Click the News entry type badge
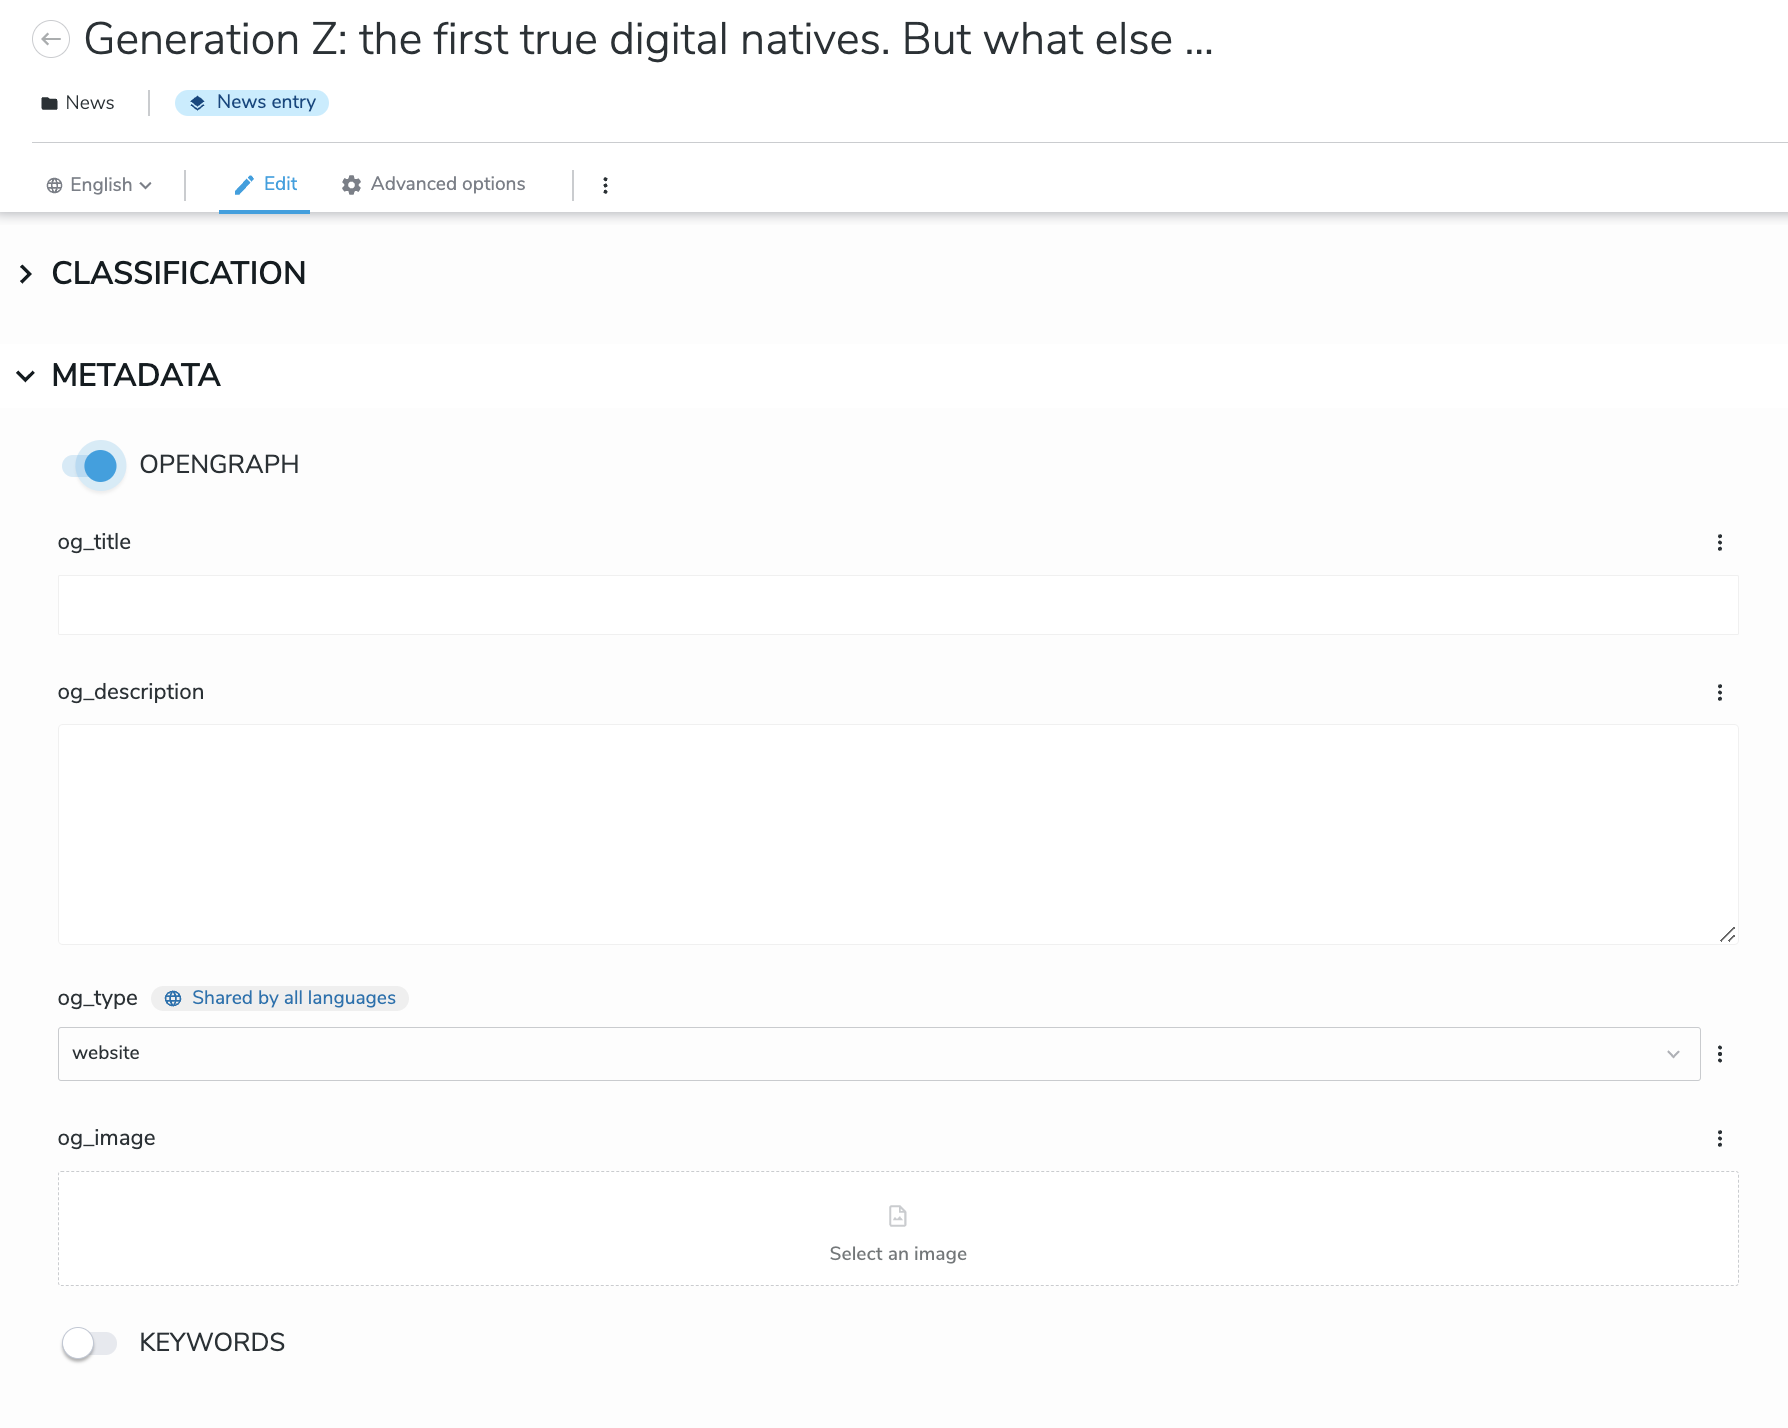 tap(252, 103)
